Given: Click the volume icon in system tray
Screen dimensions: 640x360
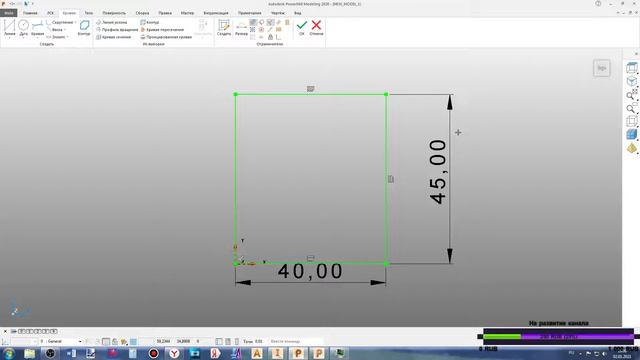Looking at the screenshot, I should [604, 353].
